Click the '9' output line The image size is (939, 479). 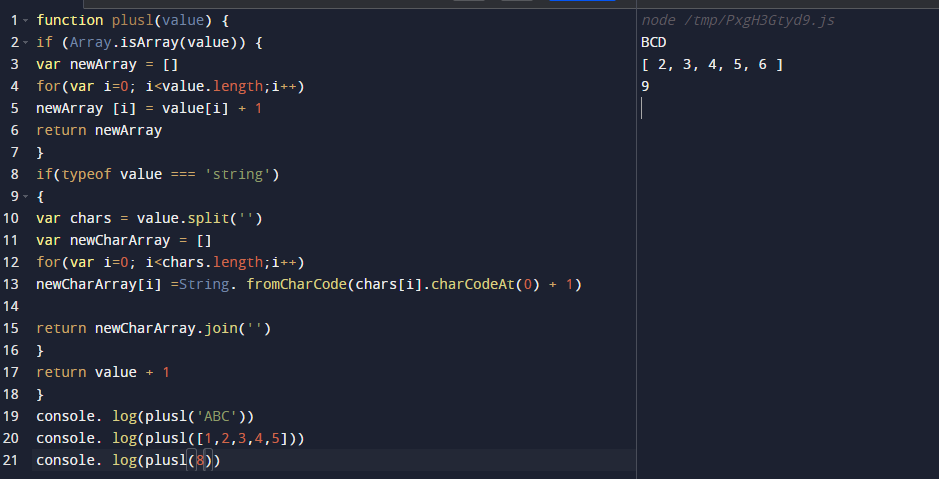(645, 86)
